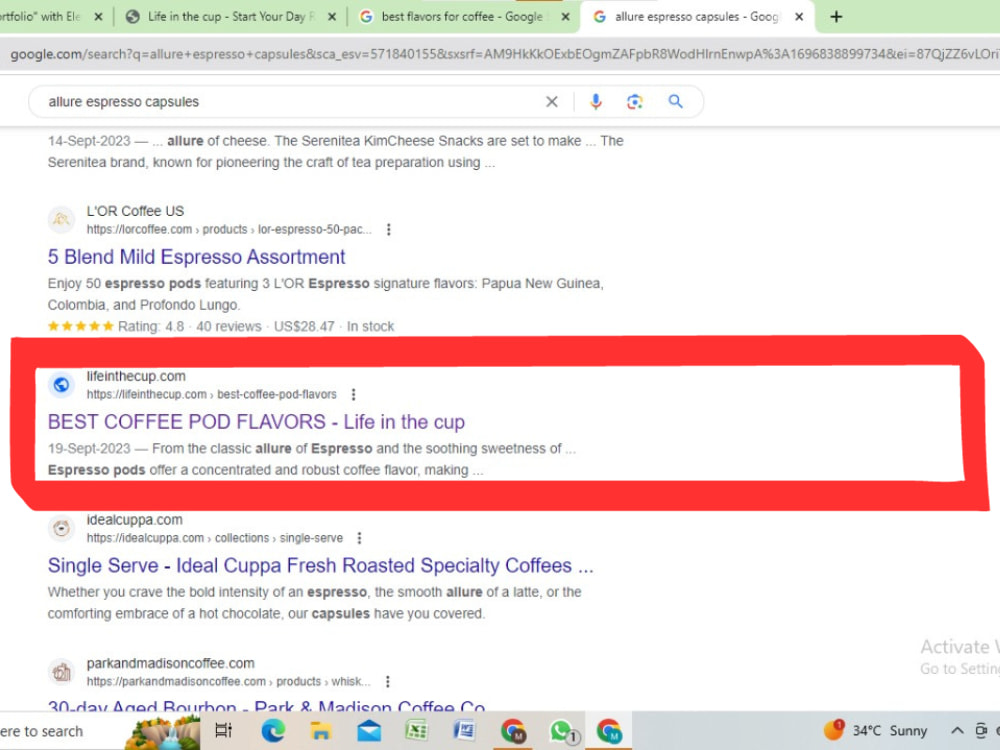1000x750 pixels.
Task: Open 'Single Serve - Ideal Cuppa' result
Action: [321, 566]
